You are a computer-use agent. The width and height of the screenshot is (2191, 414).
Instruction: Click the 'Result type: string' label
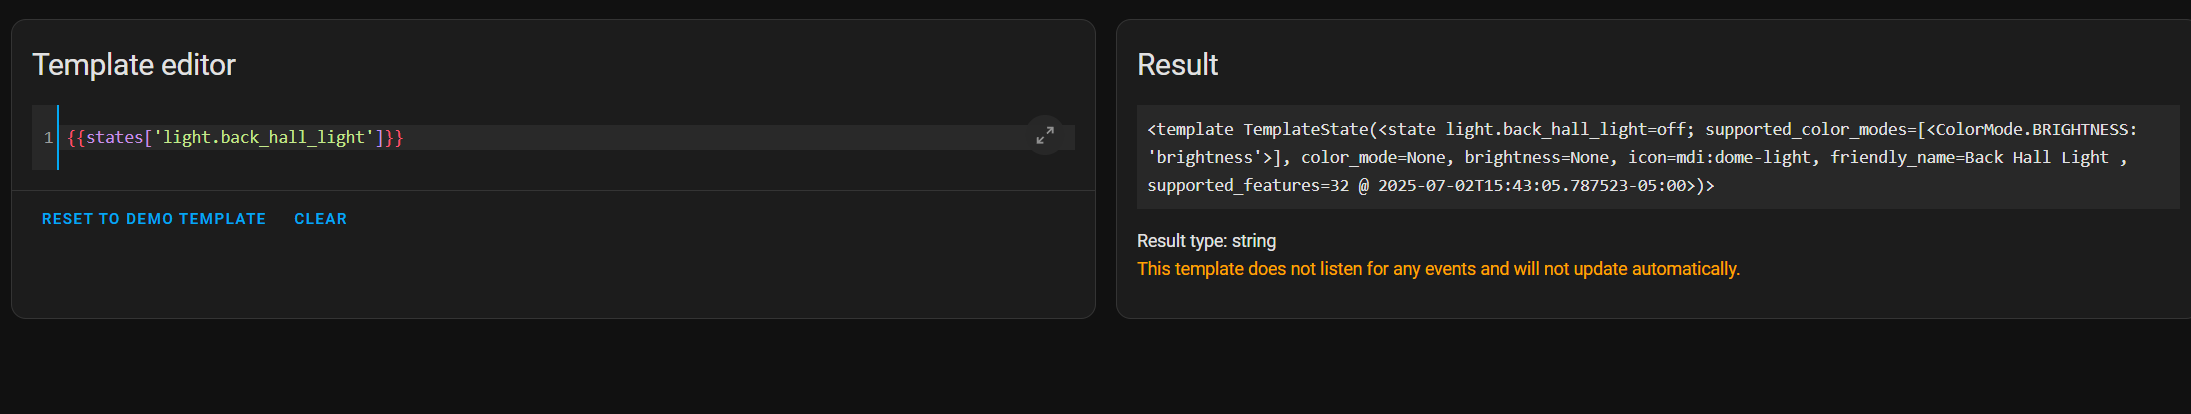[x=1206, y=241]
